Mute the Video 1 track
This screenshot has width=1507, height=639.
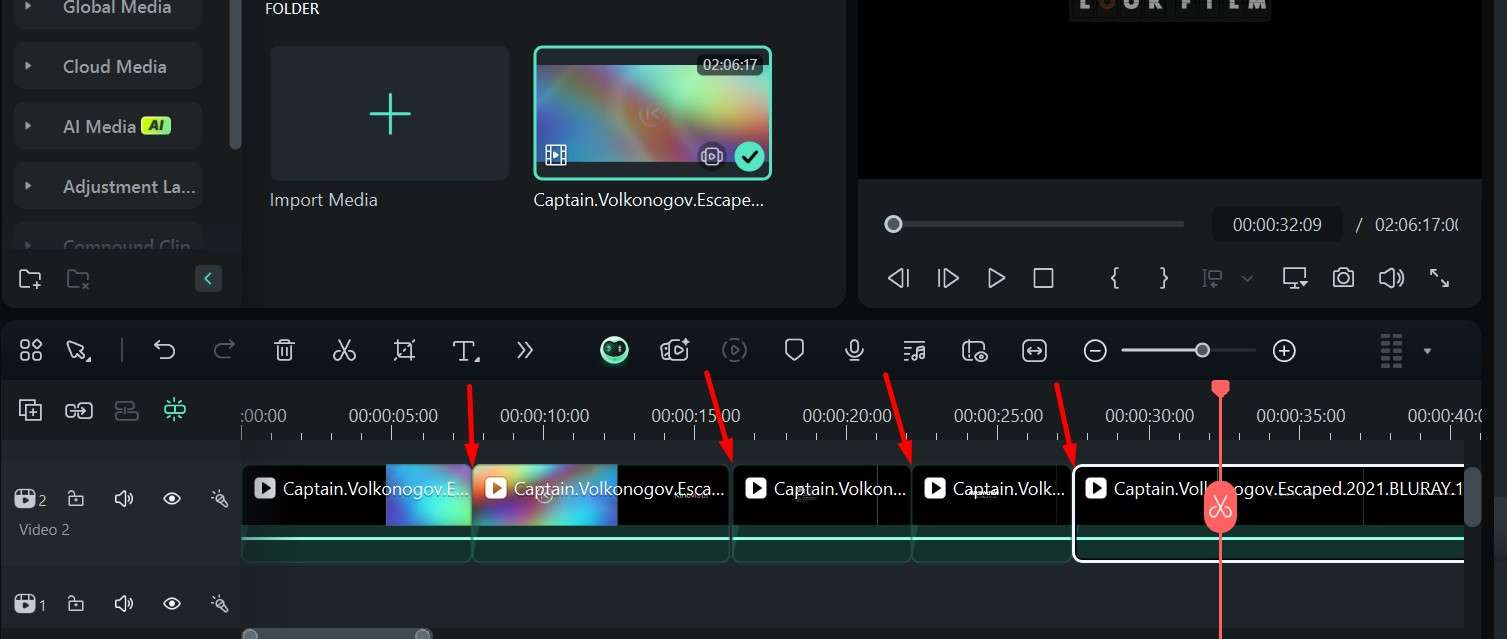[x=124, y=603]
